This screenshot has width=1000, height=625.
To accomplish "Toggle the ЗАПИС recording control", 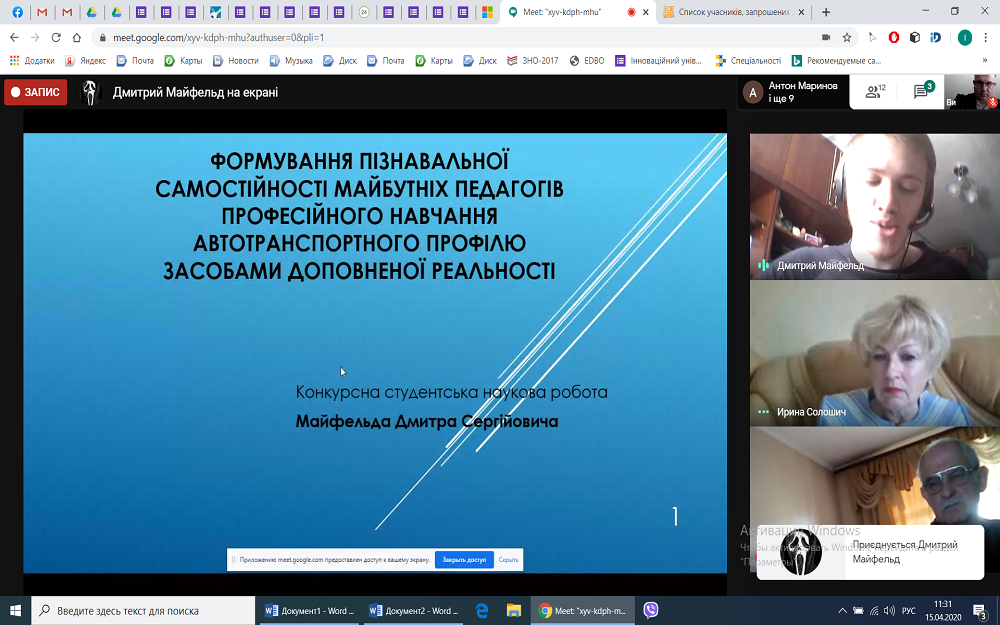I will coord(33,91).
